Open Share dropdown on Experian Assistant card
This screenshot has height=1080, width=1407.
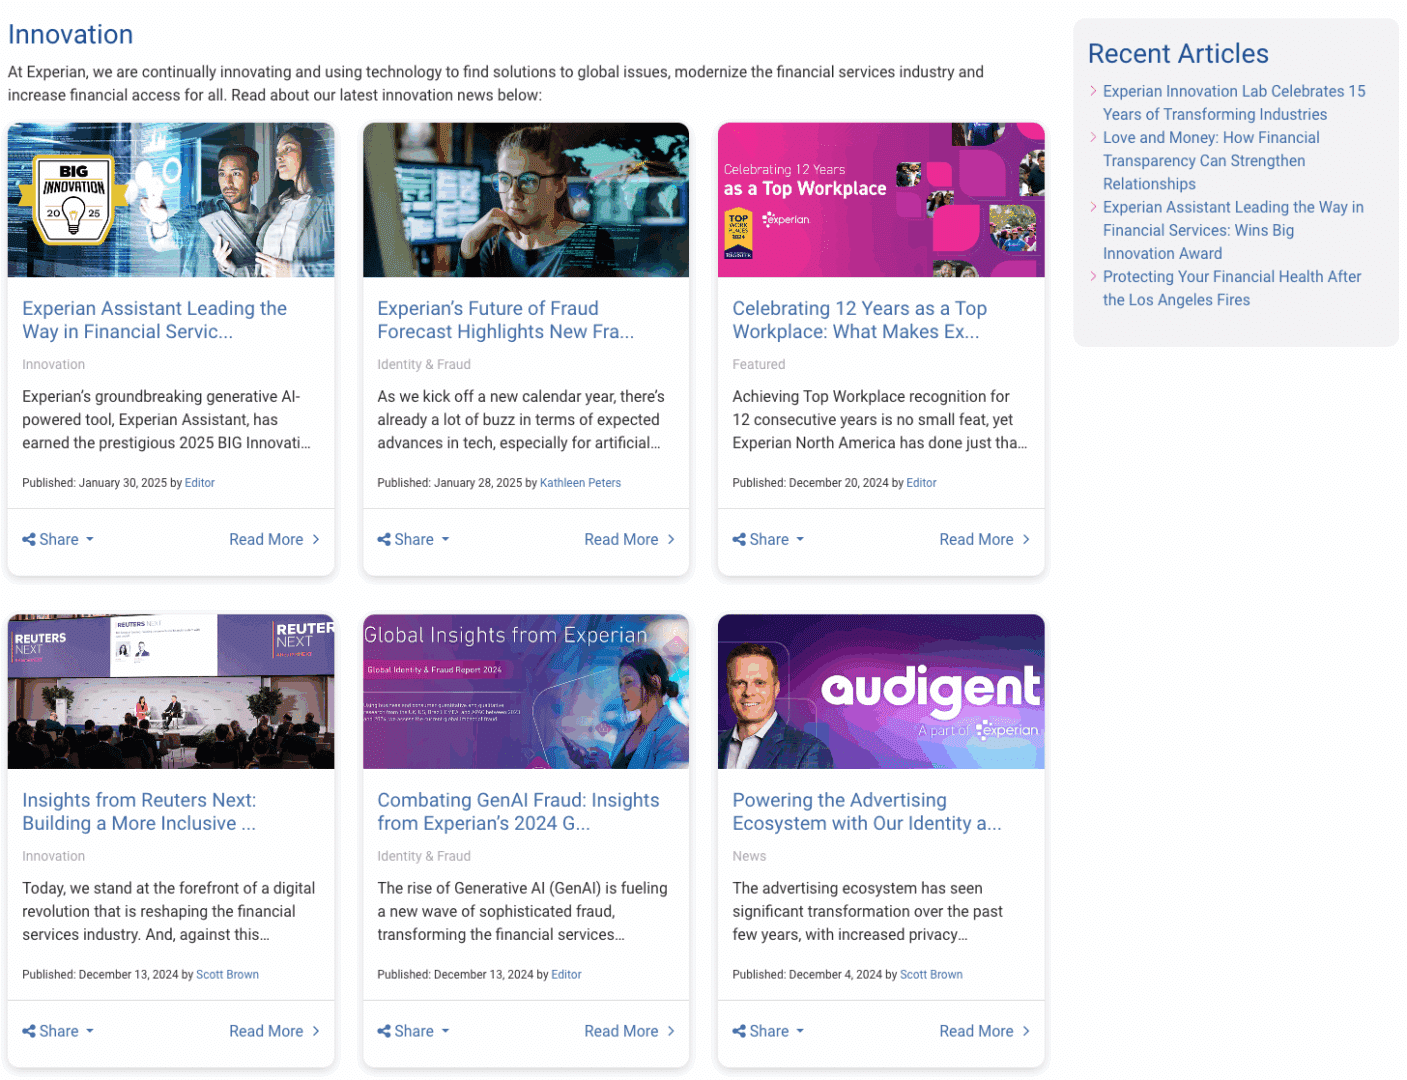58,539
